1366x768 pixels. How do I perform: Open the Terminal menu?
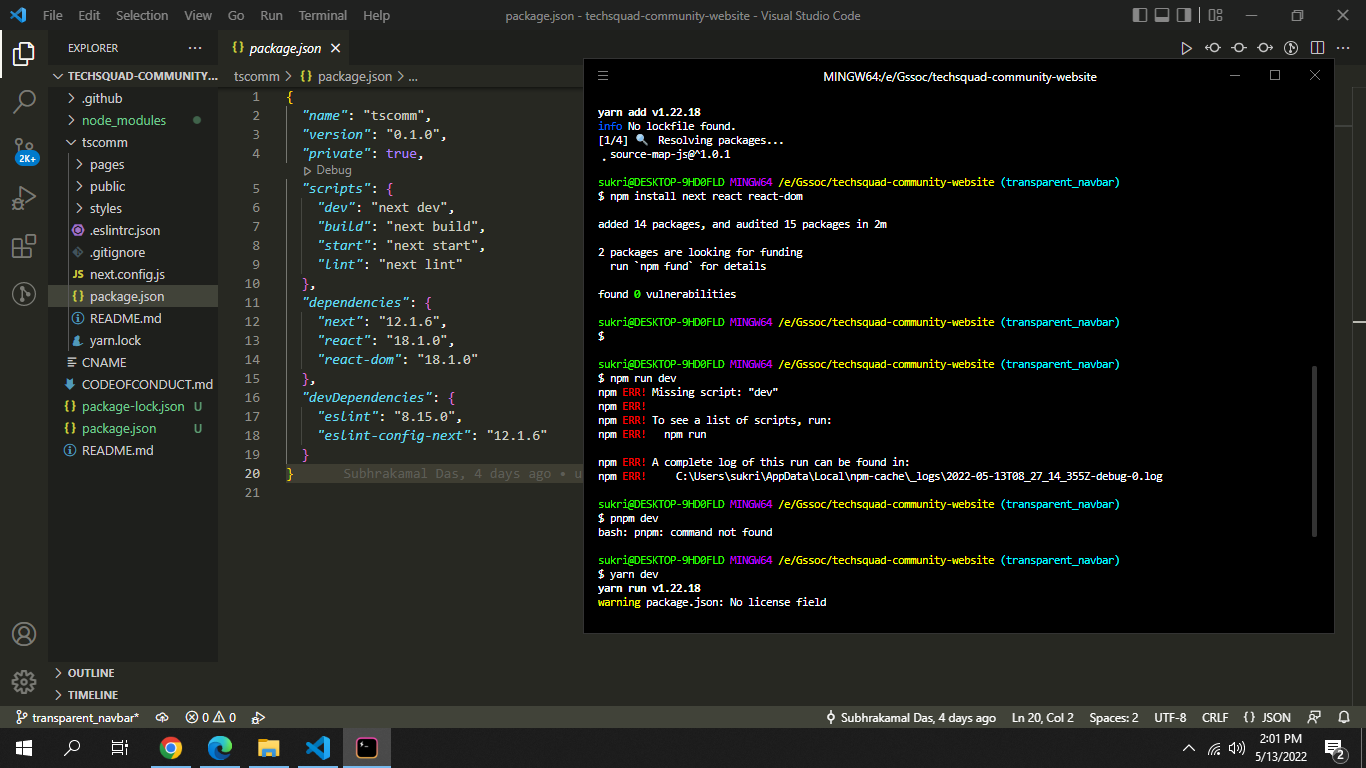pos(323,16)
